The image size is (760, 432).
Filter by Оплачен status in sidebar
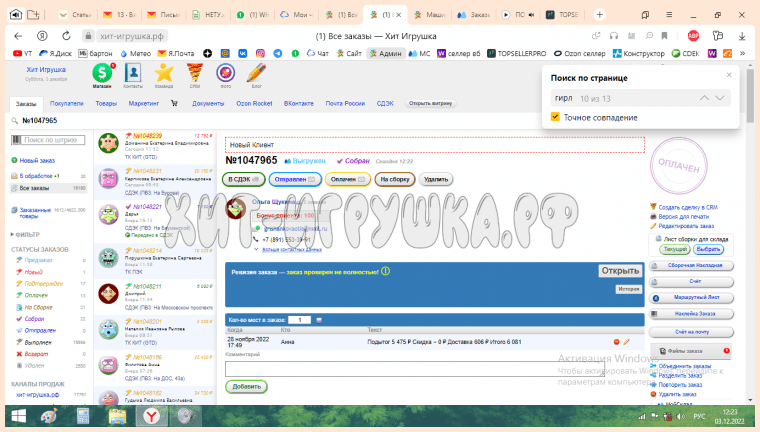tap(36, 295)
